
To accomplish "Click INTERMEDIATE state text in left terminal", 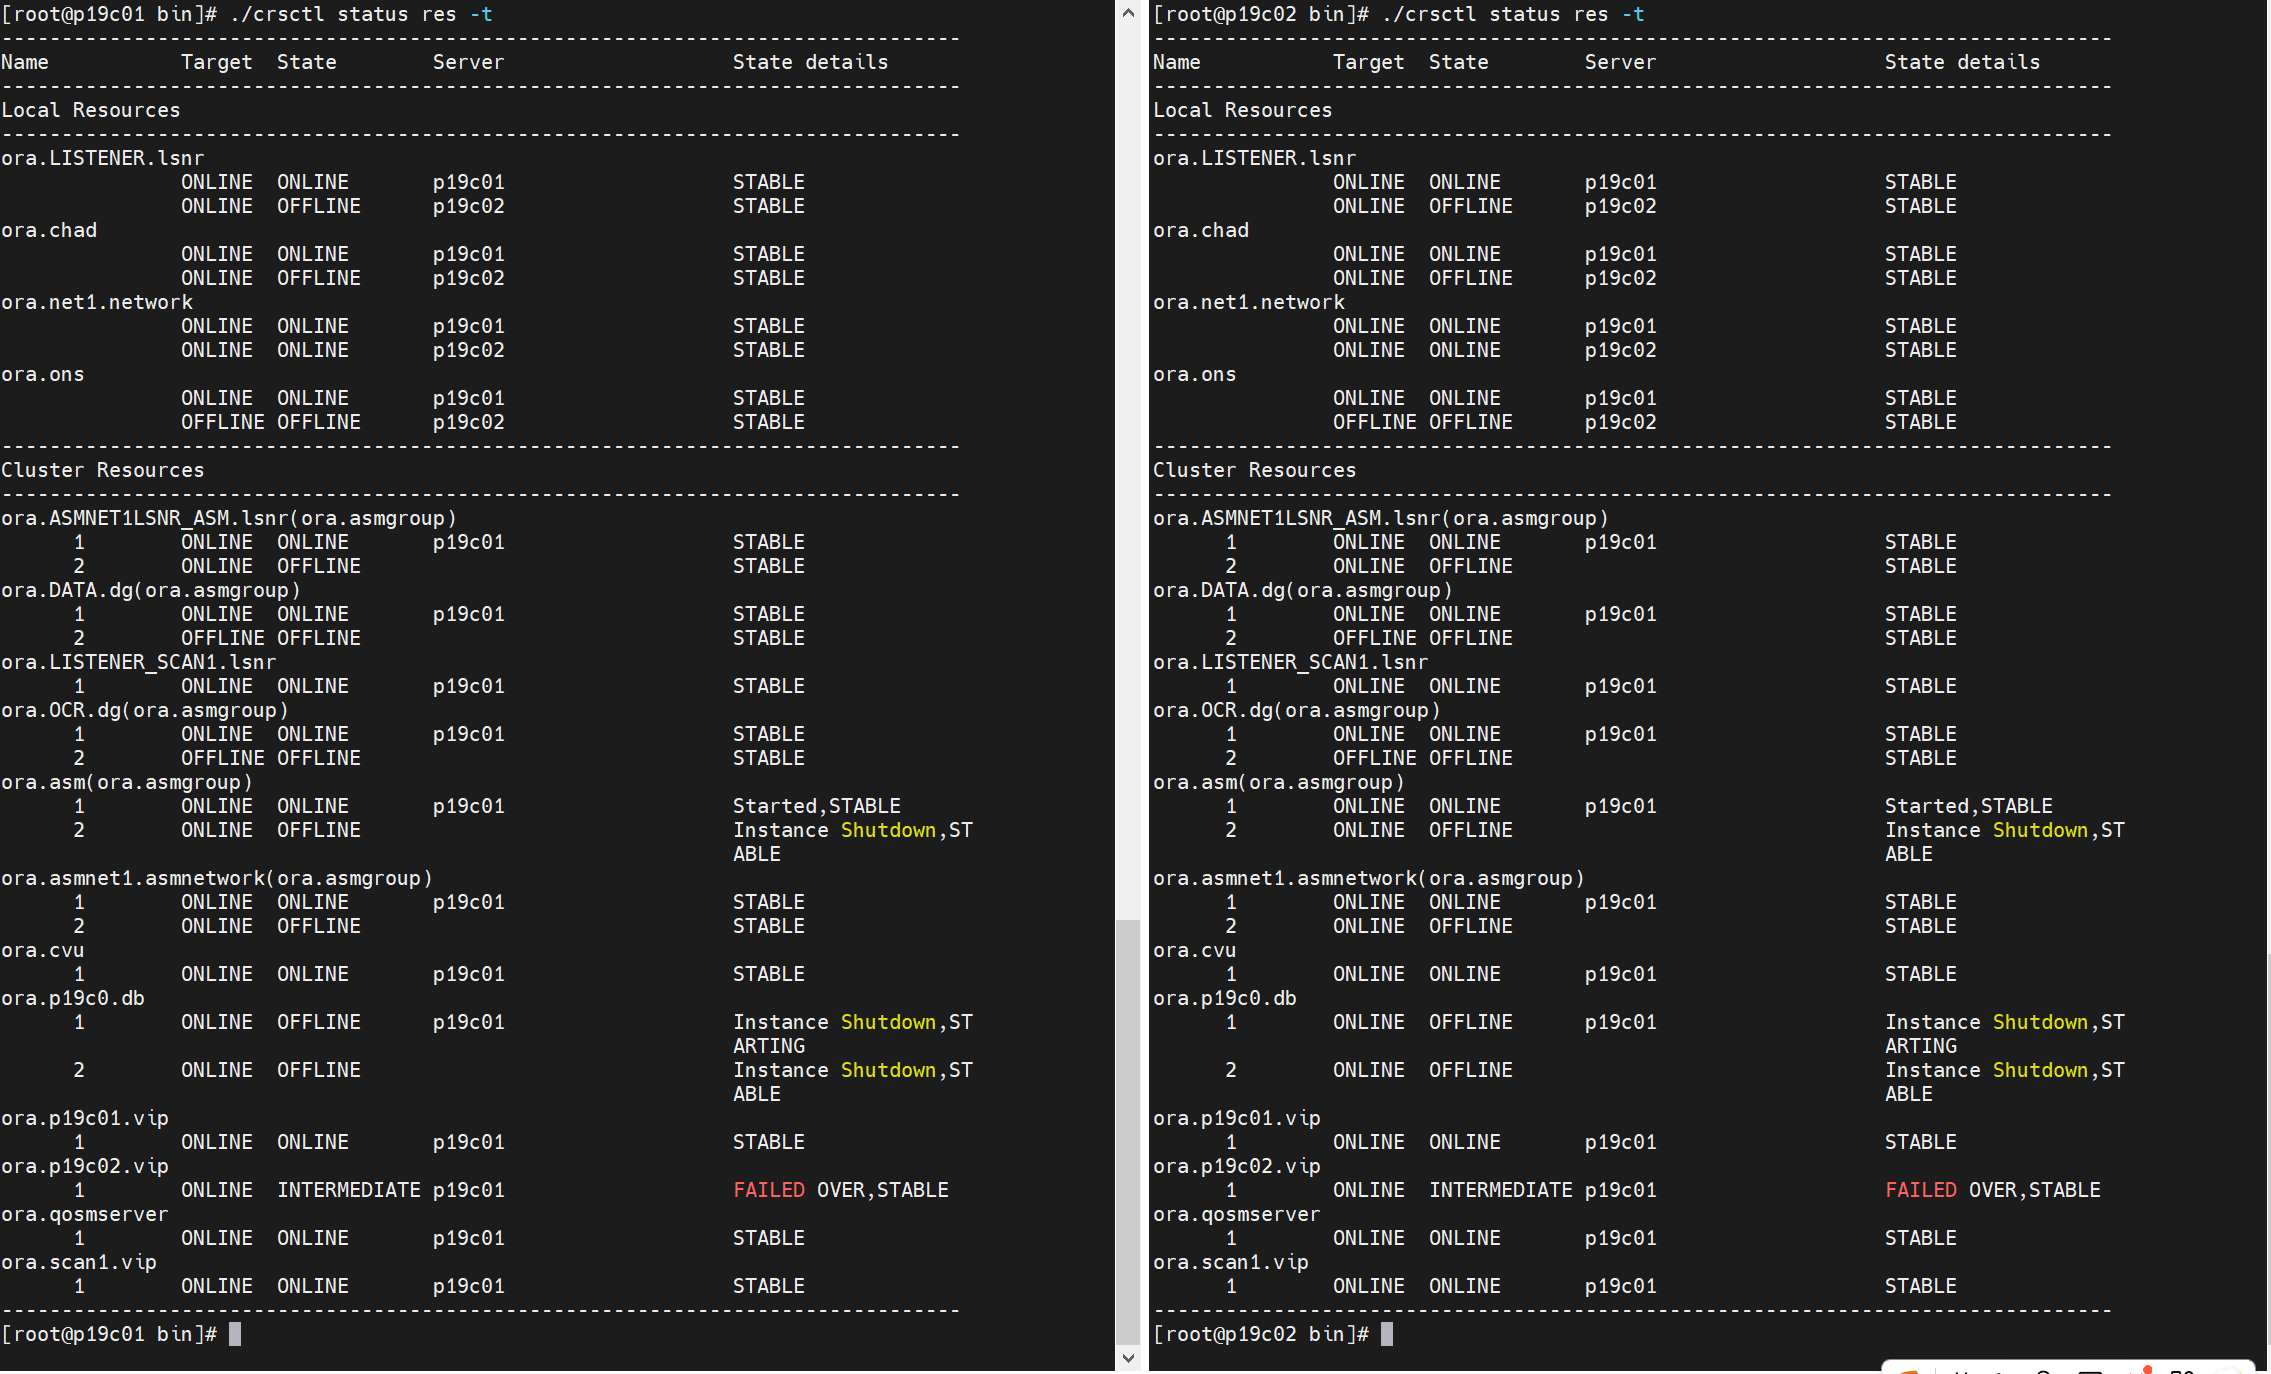I will click(x=348, y=1190).
